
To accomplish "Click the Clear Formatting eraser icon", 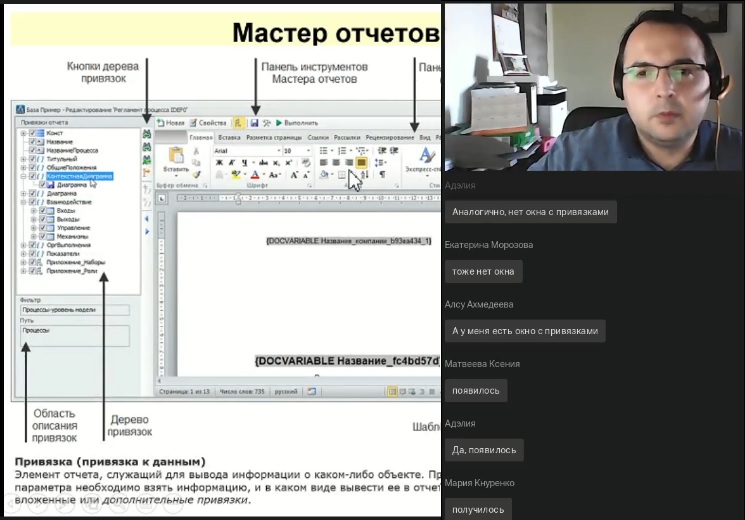I will (x=306, y=163).
